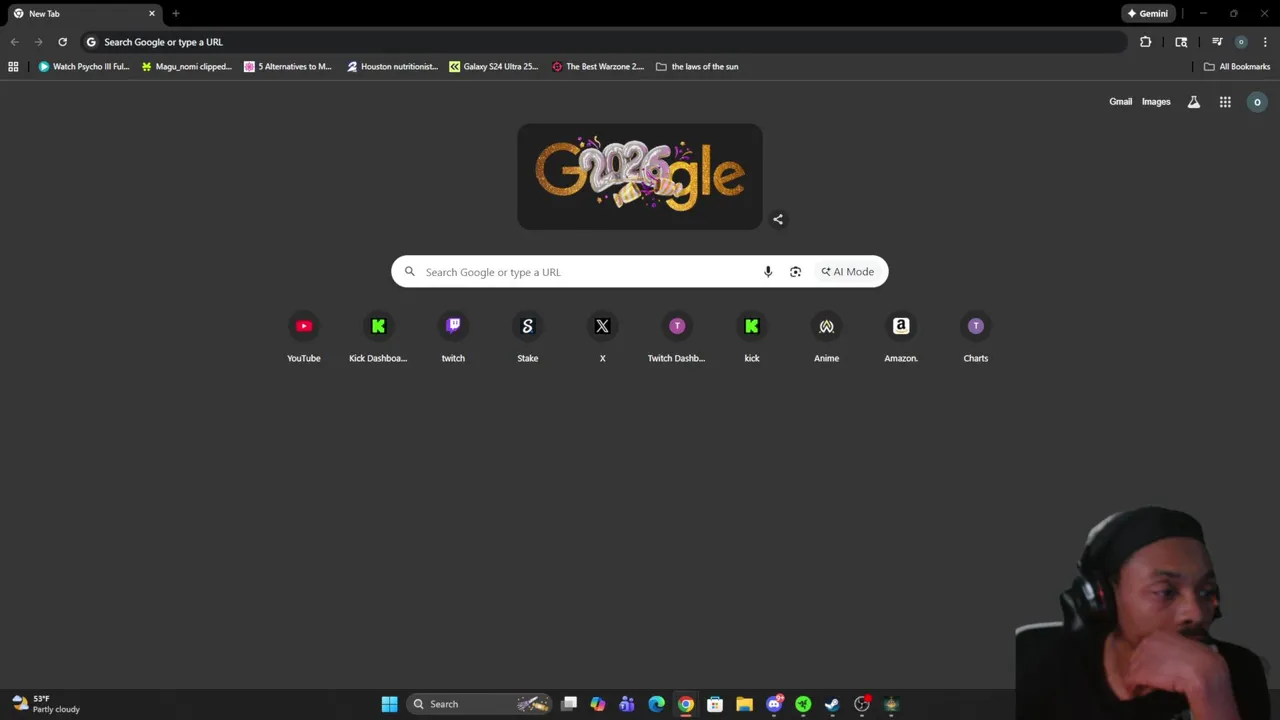Open the Google Lens page search icon
The width and height of the screenshot is (1280, 720).
(x=1181, y=42)
